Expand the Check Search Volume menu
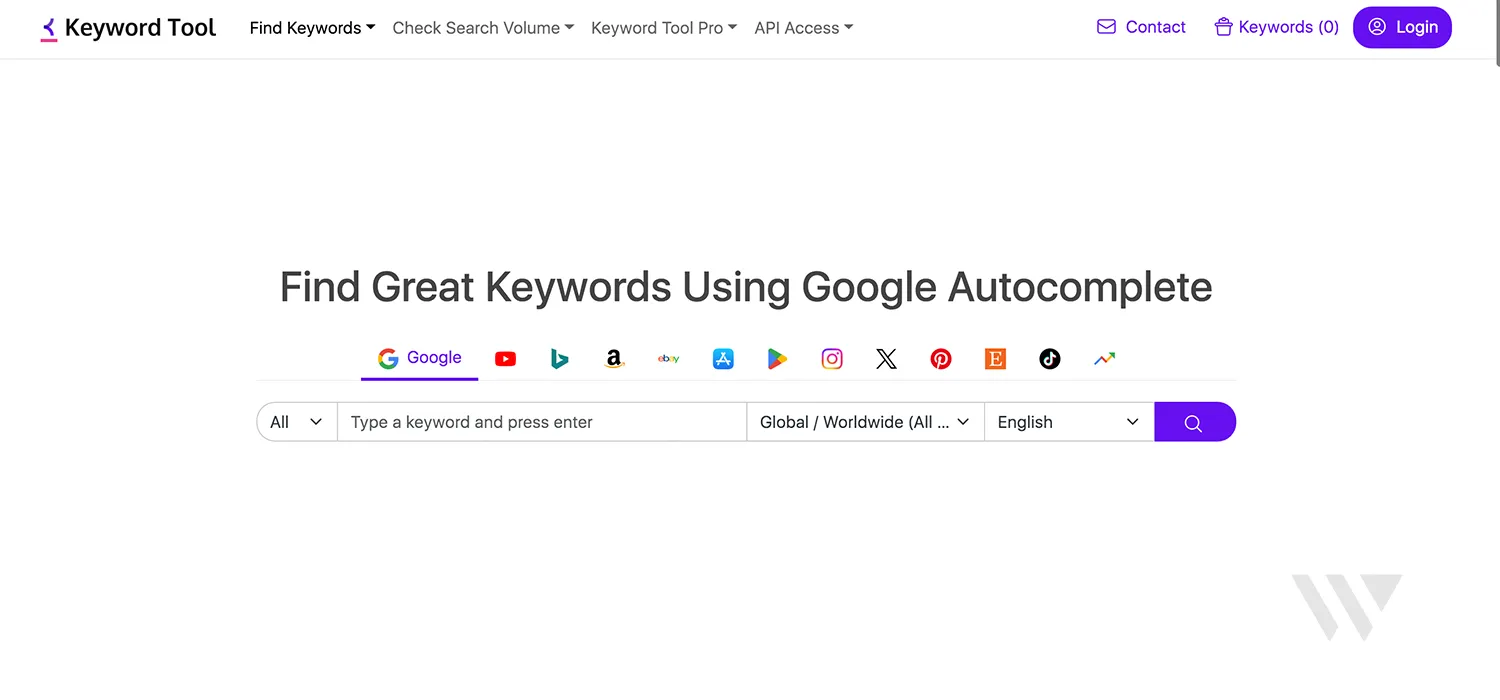1500x700 pixels. 483,28
